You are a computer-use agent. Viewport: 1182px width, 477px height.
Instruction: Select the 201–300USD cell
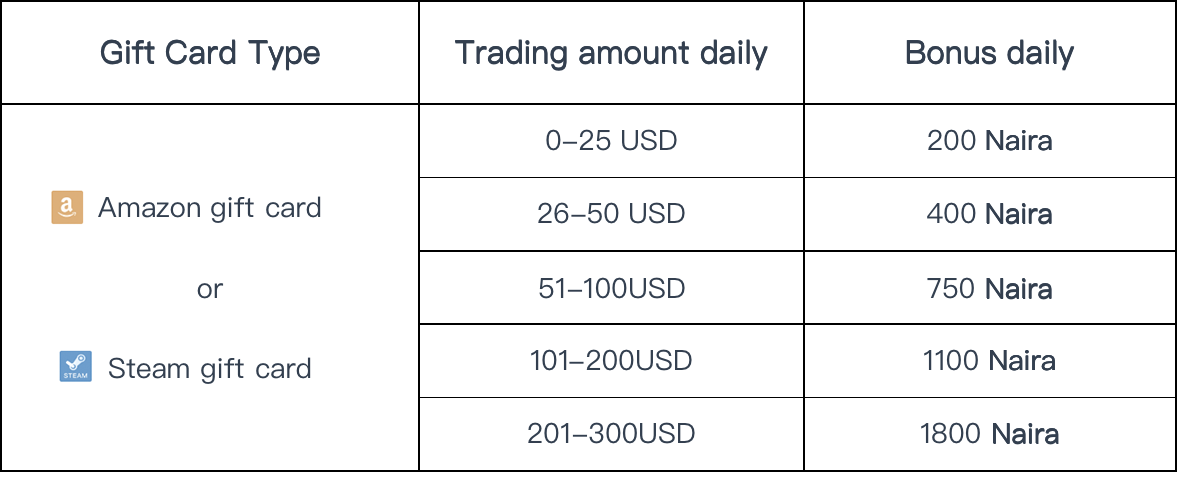click(x=611, y=434)
